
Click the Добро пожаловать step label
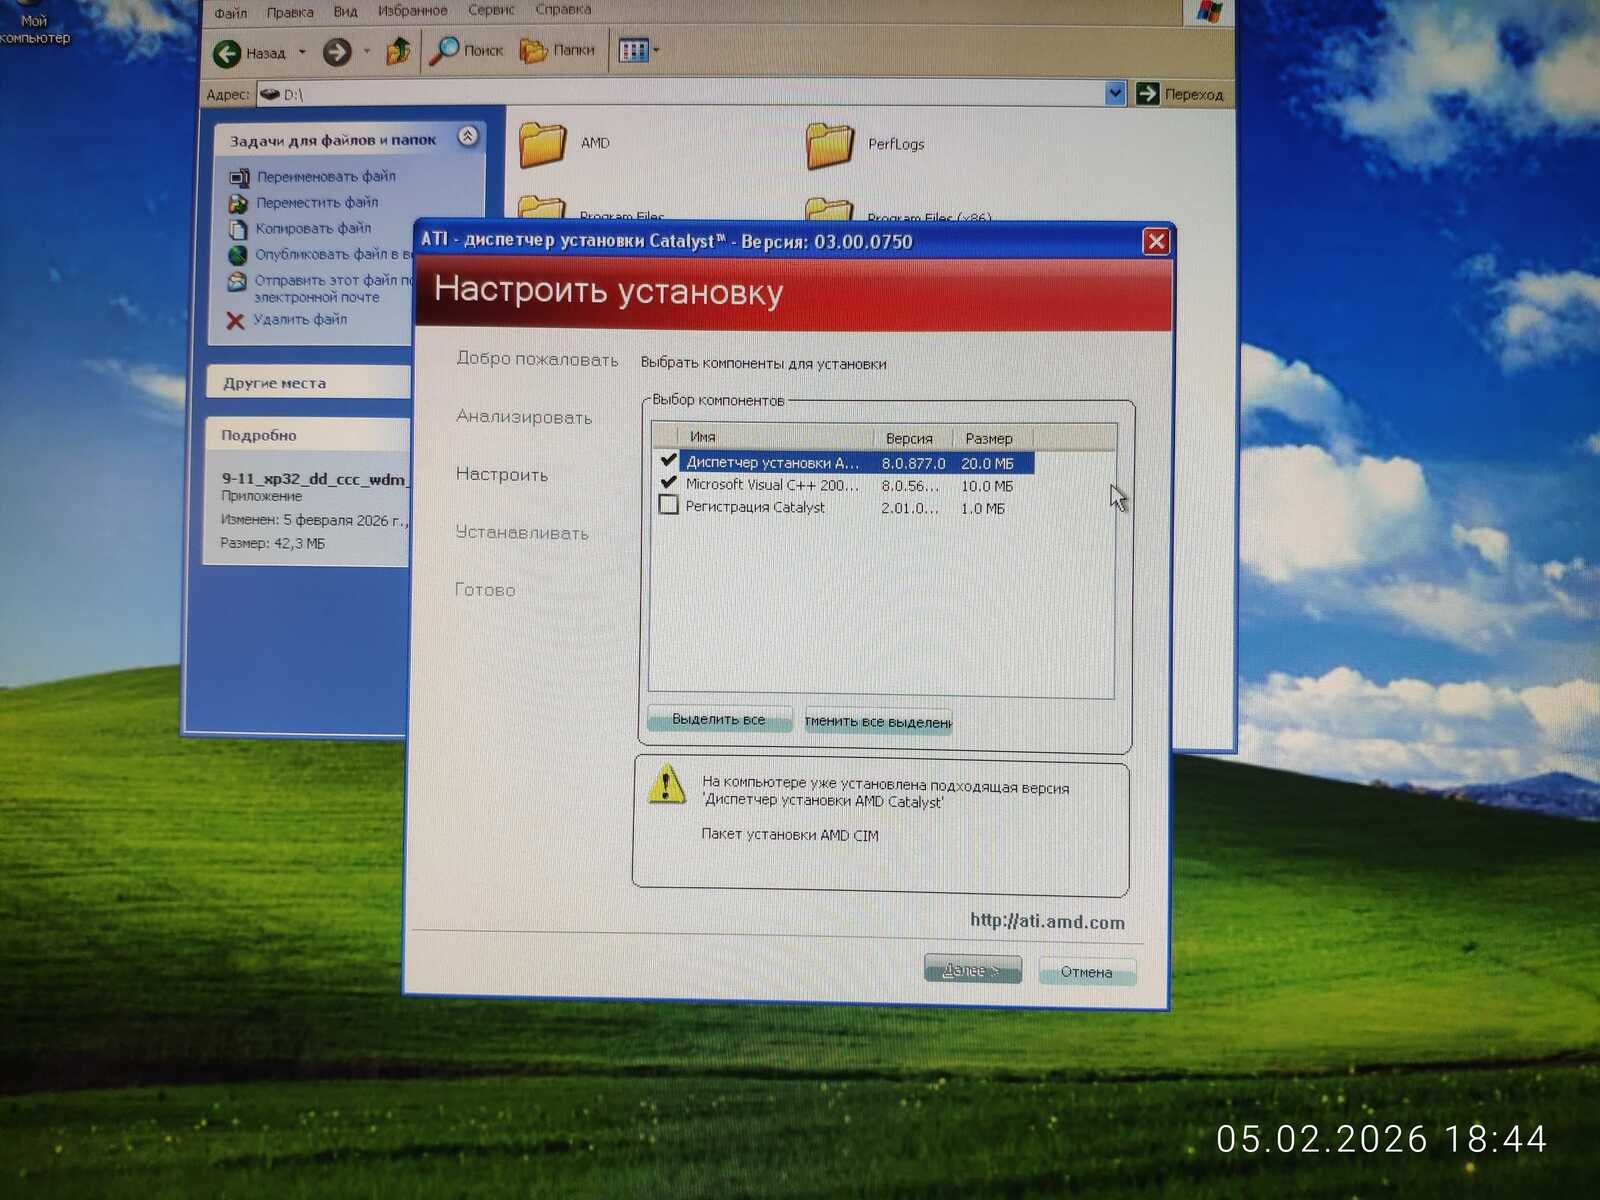[537, 359]
